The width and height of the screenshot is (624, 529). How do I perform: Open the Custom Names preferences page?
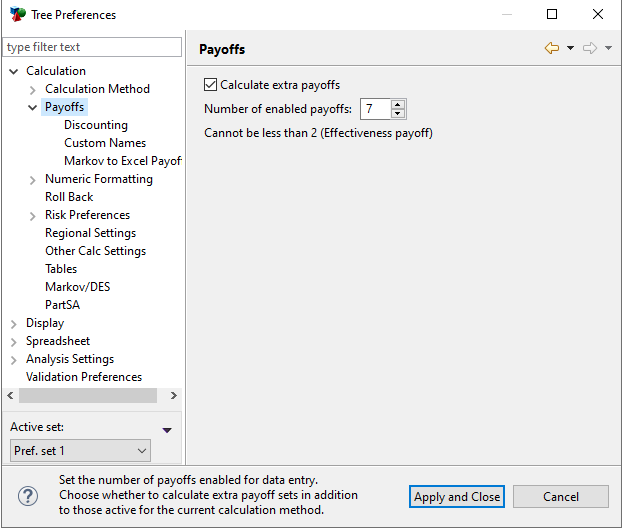coord(105,143)
